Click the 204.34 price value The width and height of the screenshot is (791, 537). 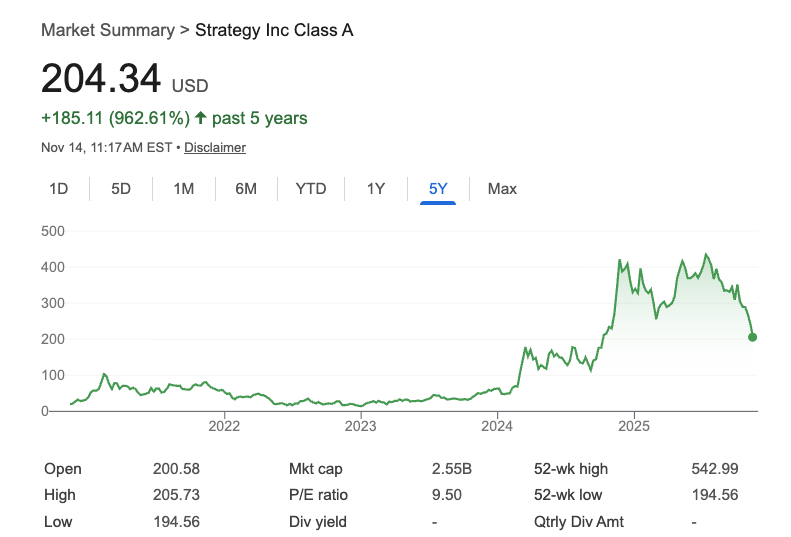(x=100, y=80)
